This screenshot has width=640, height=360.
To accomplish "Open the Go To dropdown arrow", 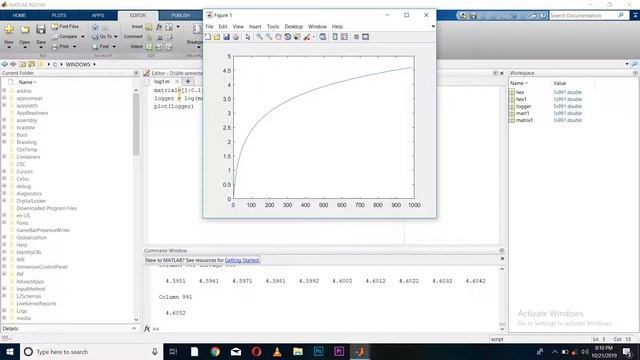I will [x=116, y=37].
